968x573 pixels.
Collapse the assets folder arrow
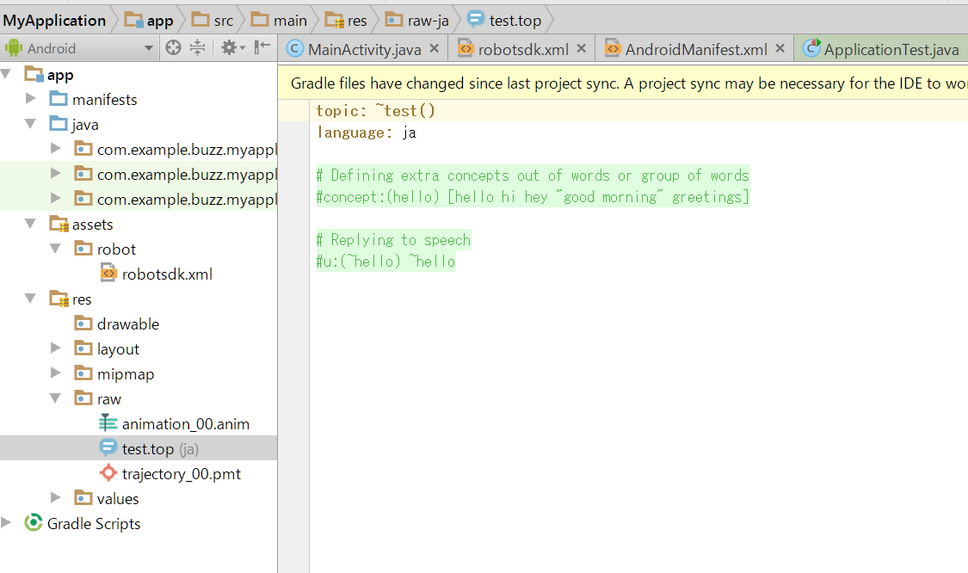(31, 224)
